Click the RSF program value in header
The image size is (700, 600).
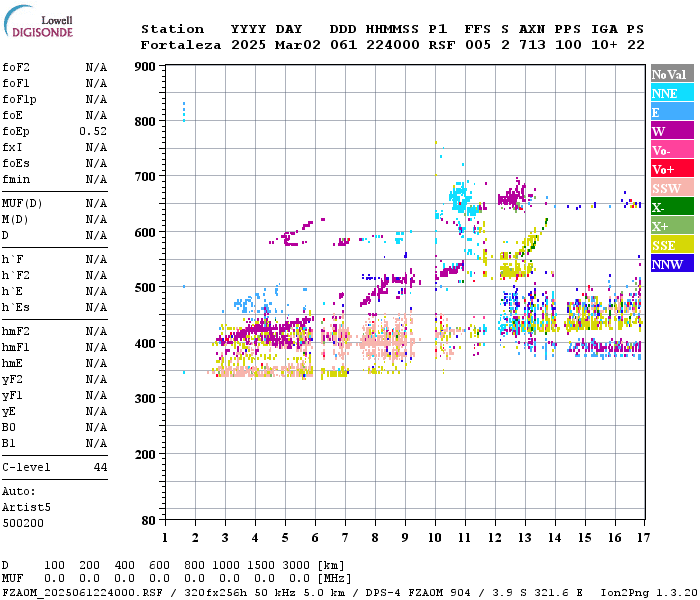(442, 45)
